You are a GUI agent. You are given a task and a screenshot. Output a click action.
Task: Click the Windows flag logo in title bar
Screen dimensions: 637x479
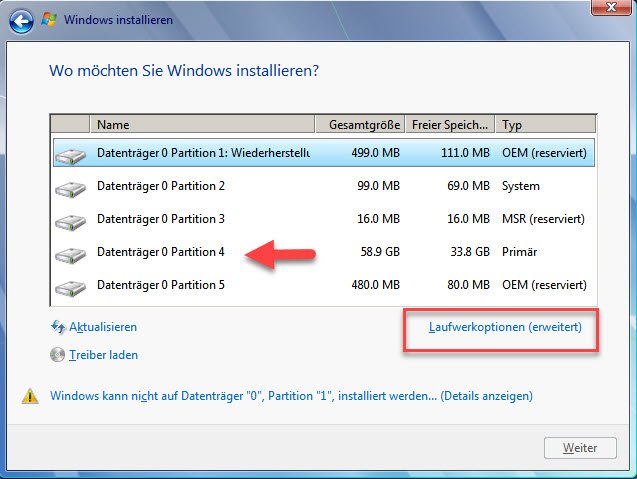click(x=49, y=20)
